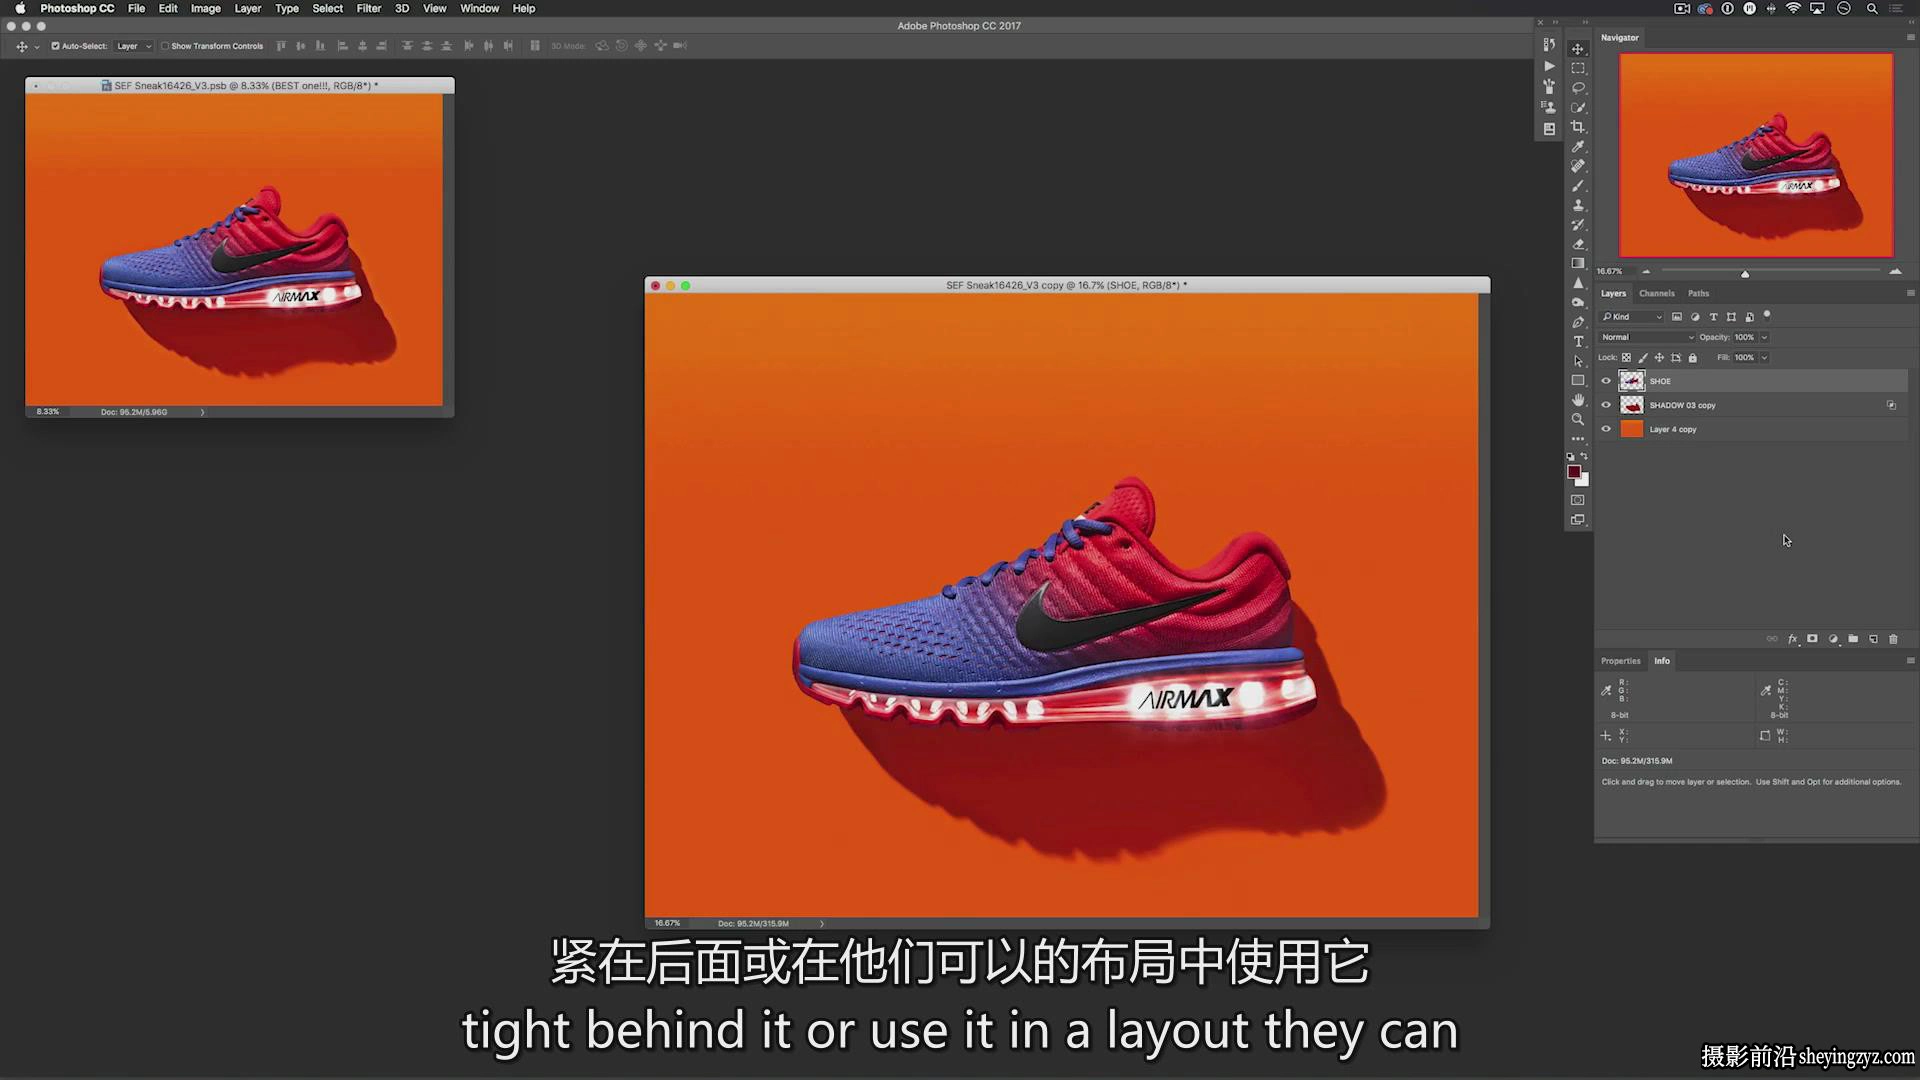Screen dimensions: 1920x1080
Task: Toggle lock image pixels brush icon
Action: point(1643,358)
